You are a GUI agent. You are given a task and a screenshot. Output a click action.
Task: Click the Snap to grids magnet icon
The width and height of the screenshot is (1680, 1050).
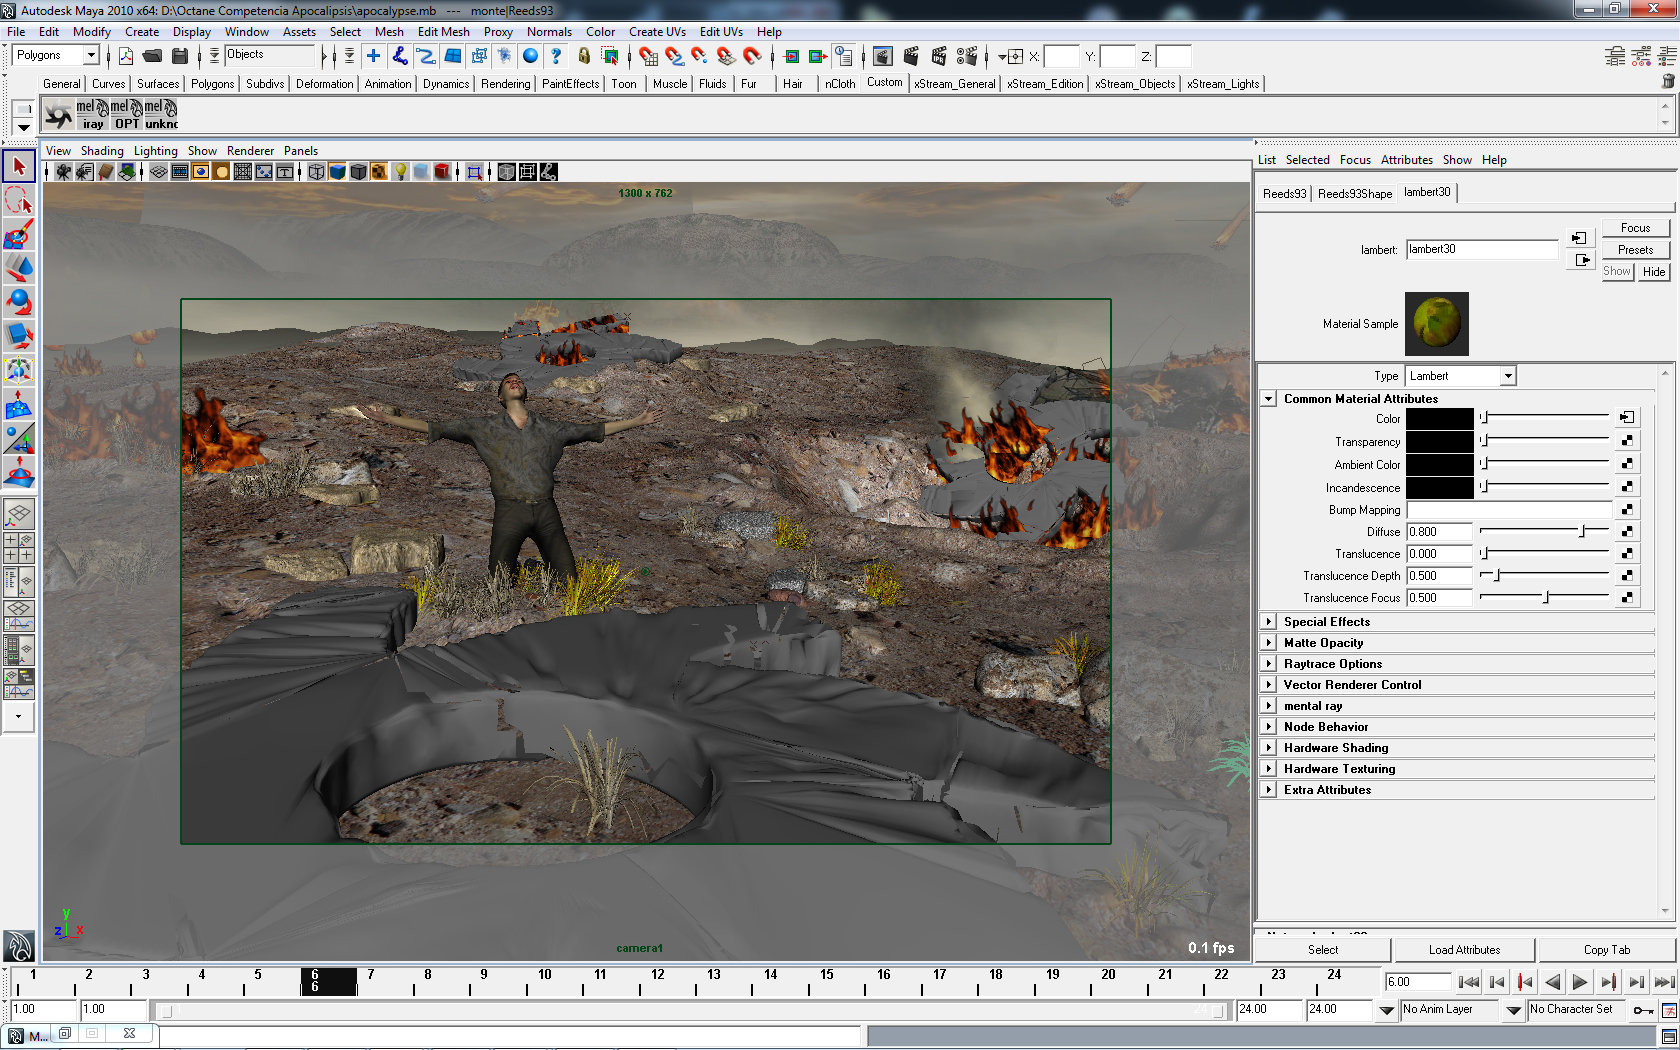648,56
